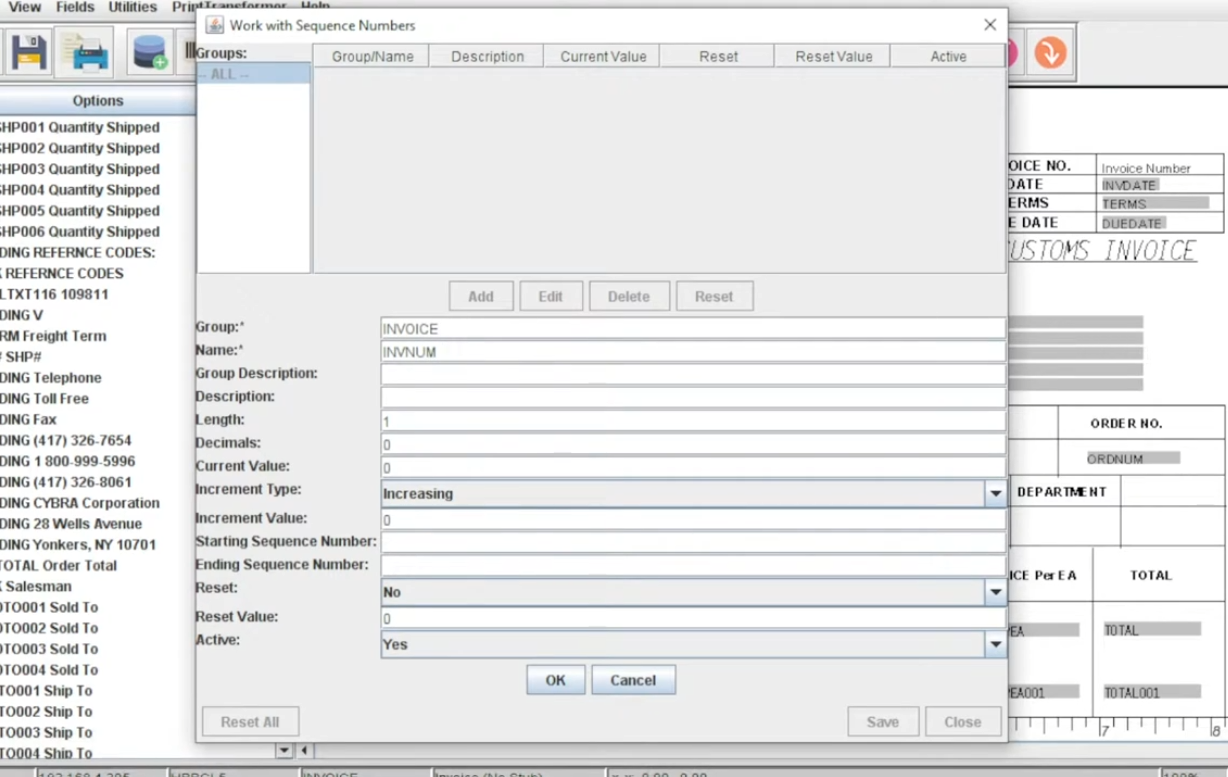Click CUSTOMS INVOICE title on form
Image resolution: width=1228 pixels, height=777 pixels.
pos(1101,250)
